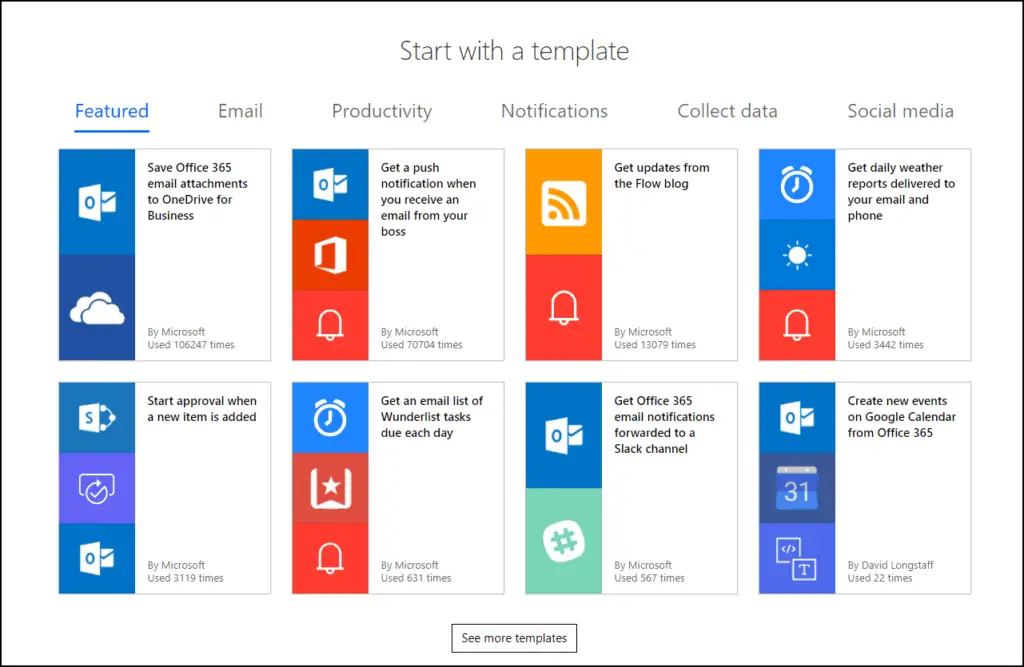Click Outlook icon on Start approval card

click(97, 559)
